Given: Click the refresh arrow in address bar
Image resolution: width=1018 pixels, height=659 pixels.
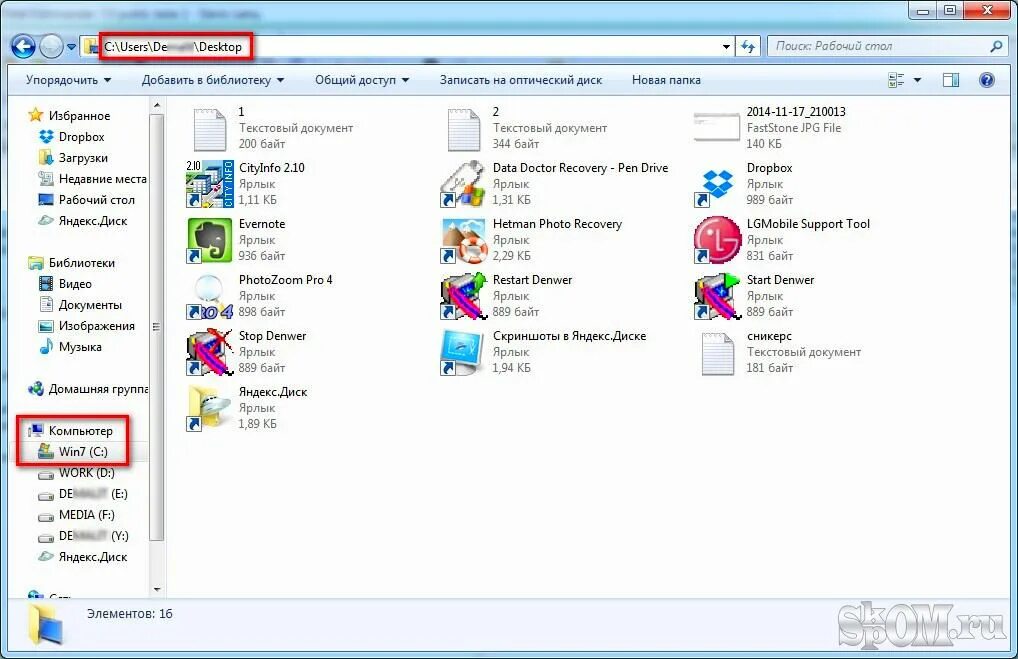Looking at the screenshot, I should 748,46.
